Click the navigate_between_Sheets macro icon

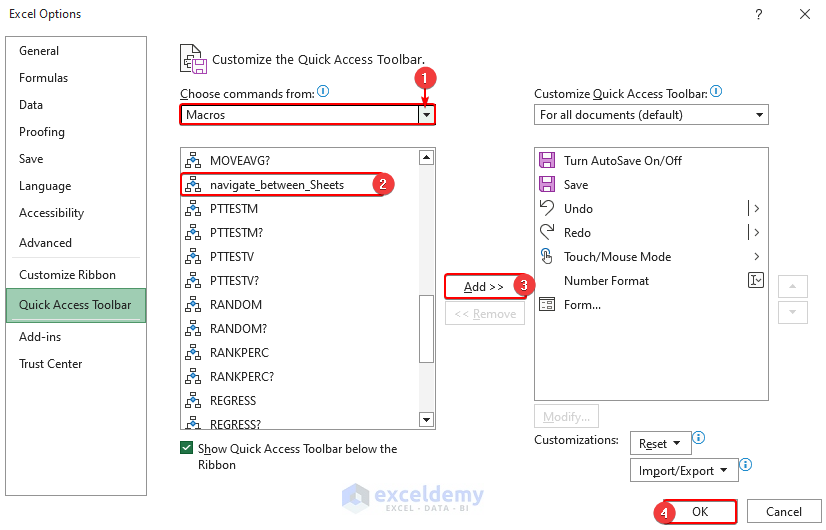click(193, 184)
